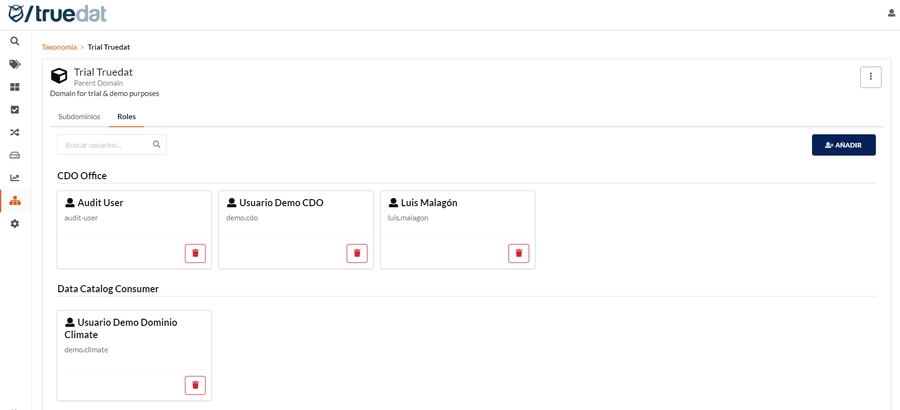900x410 pixels.
Task: Open the line chart sidebar icon
Action: pos(15,178)
